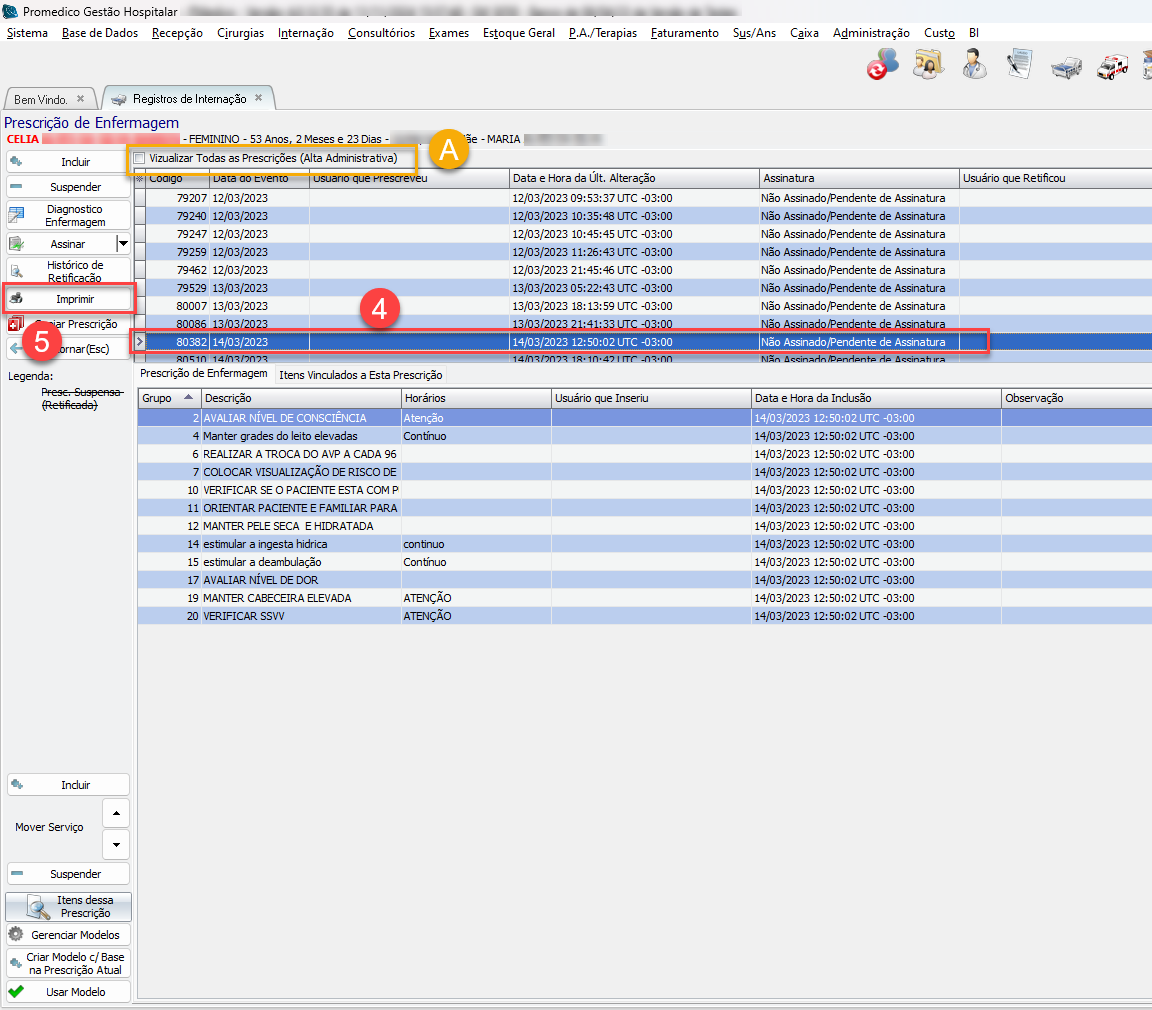Open the Diagnostico Enfermagem button
1152x1010 pixels.
click(x=68, y=215)
